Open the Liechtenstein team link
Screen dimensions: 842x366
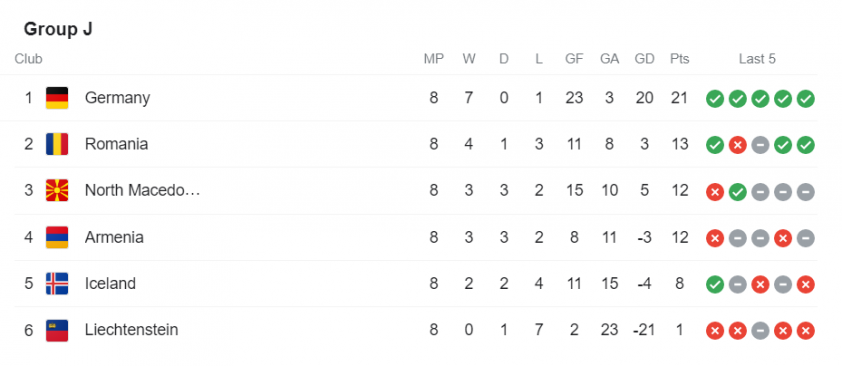click(x=132, y=330)
